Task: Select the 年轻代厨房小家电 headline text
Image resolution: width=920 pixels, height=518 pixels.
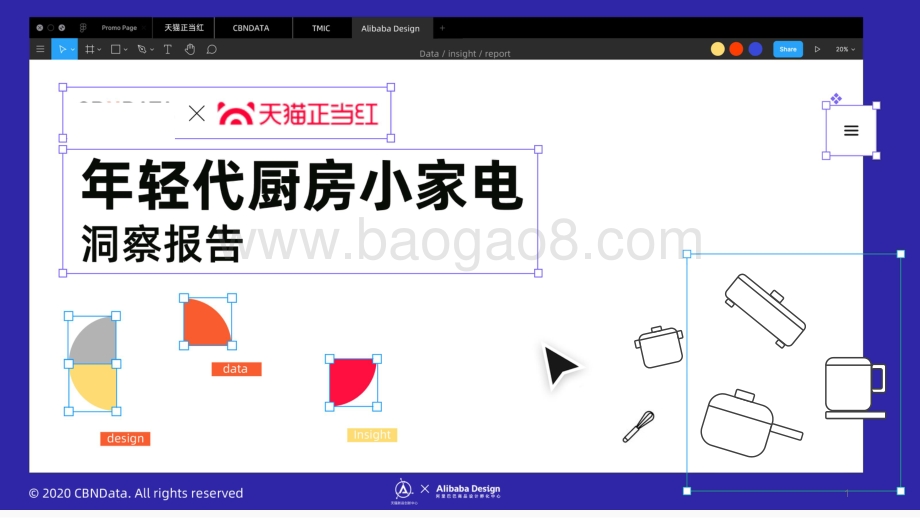Action: pyautogui.click(x=302, y=185)
